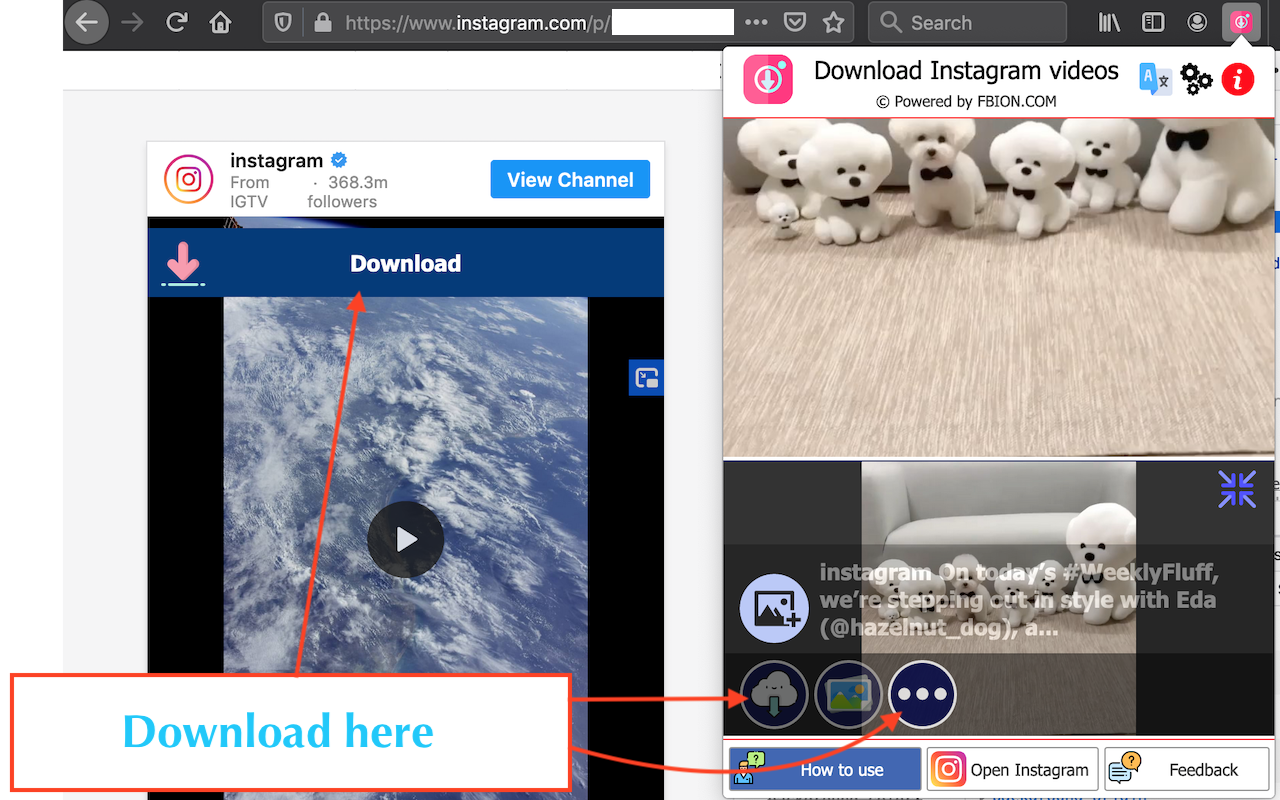Screen dimensions: 1280x800
Task: Click the pink download logo in popup header
Action: point(768,79)
